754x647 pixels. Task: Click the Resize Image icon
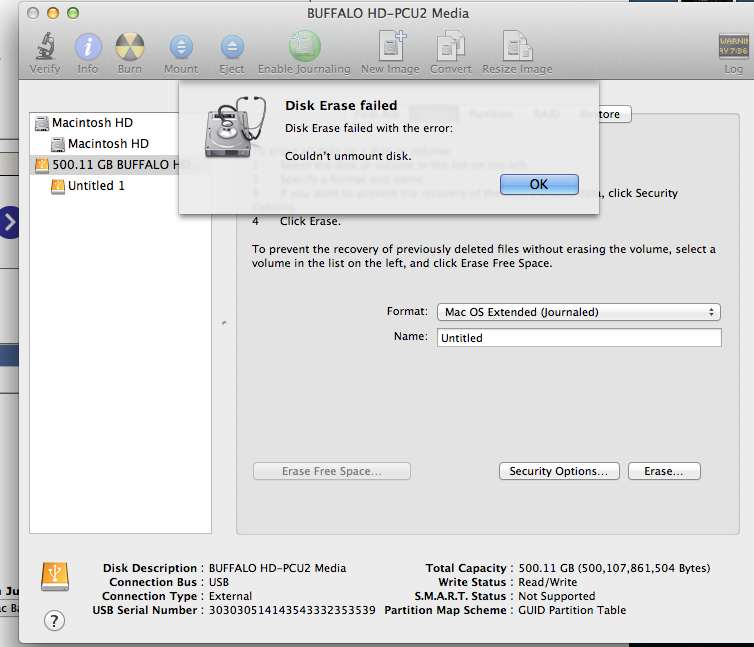coord(517,46)
